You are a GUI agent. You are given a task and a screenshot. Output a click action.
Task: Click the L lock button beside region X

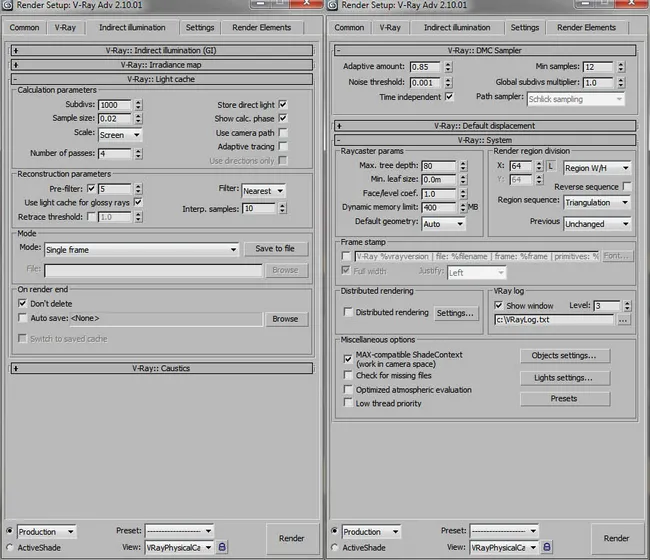551,166
